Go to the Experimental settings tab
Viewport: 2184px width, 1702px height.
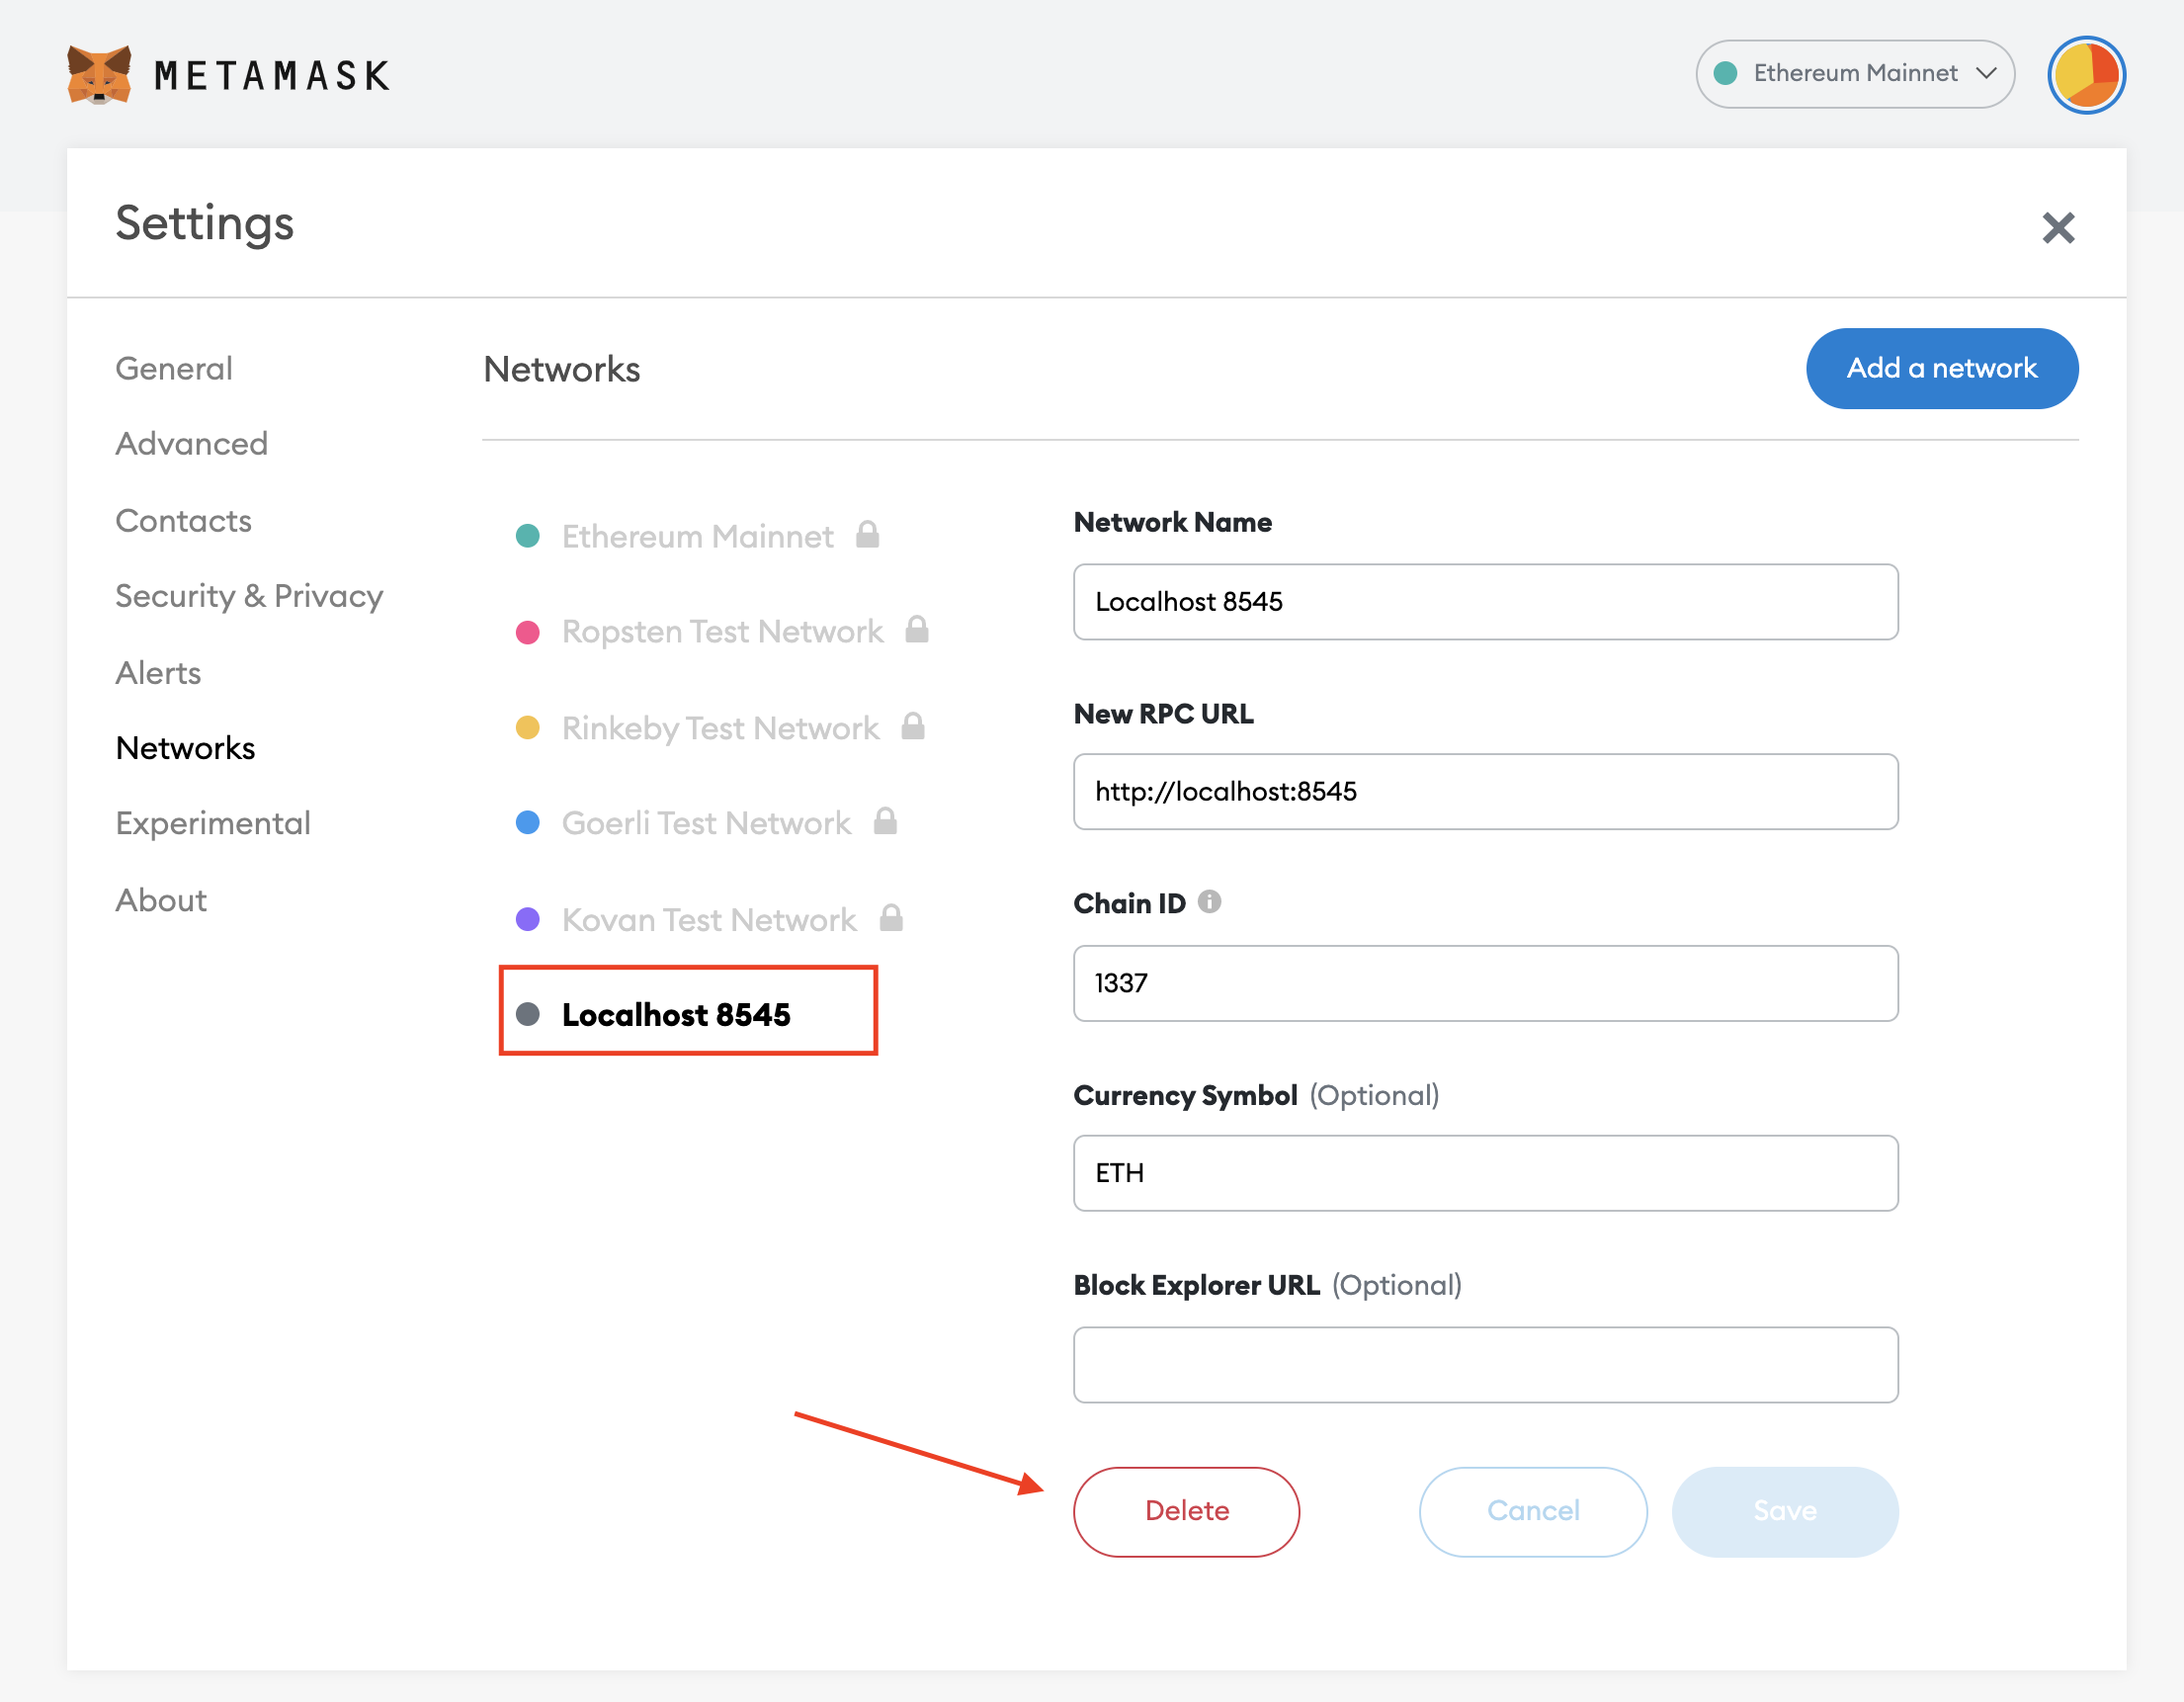(212, 822)
